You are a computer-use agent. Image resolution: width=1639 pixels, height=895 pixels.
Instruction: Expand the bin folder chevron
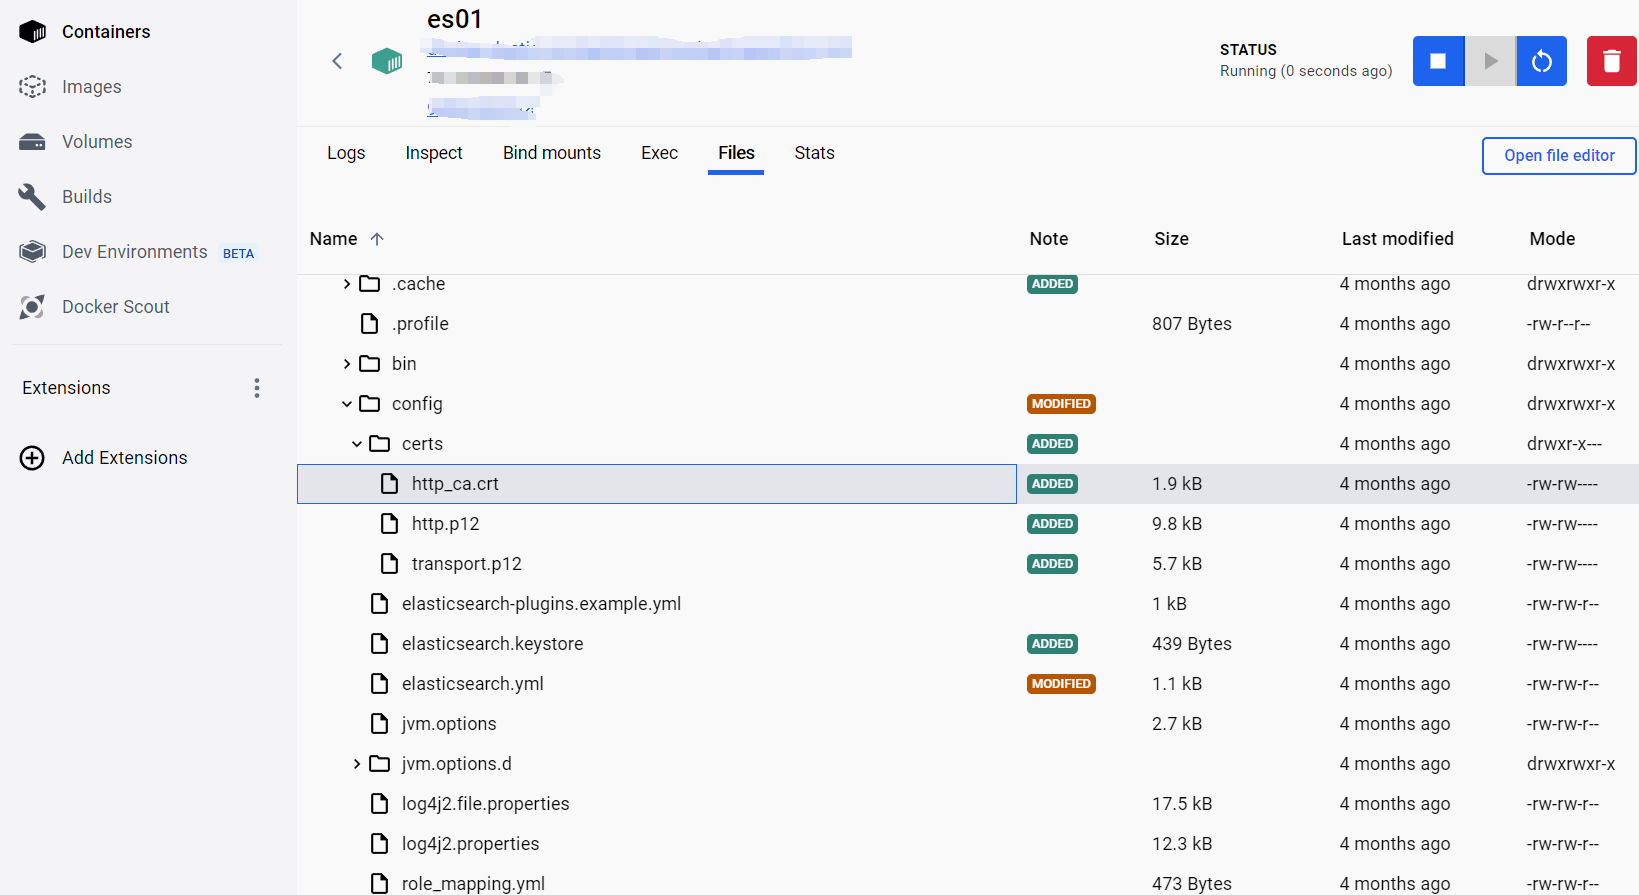[347, 364]
